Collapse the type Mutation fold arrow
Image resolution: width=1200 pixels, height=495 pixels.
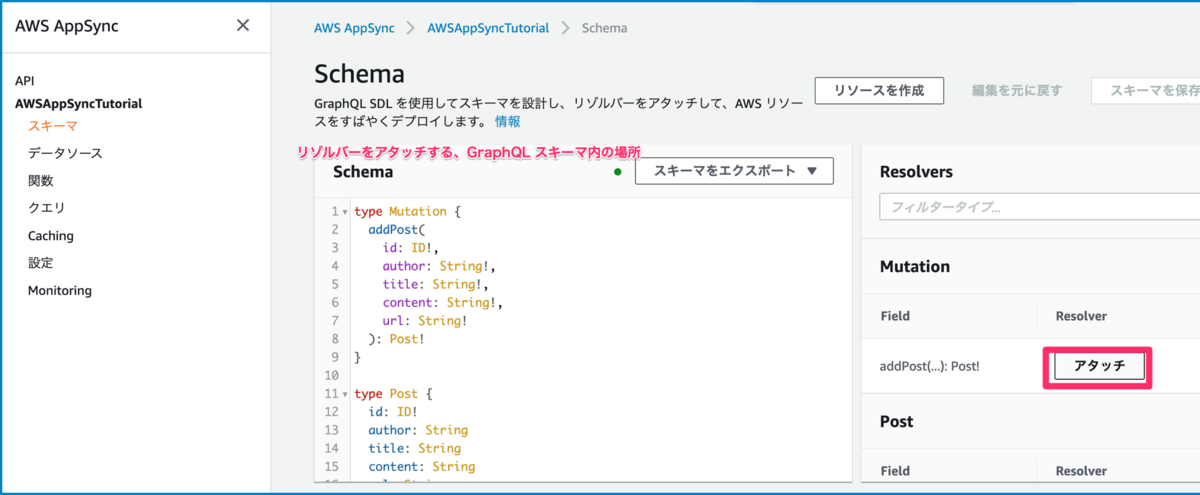coord(345,212)
